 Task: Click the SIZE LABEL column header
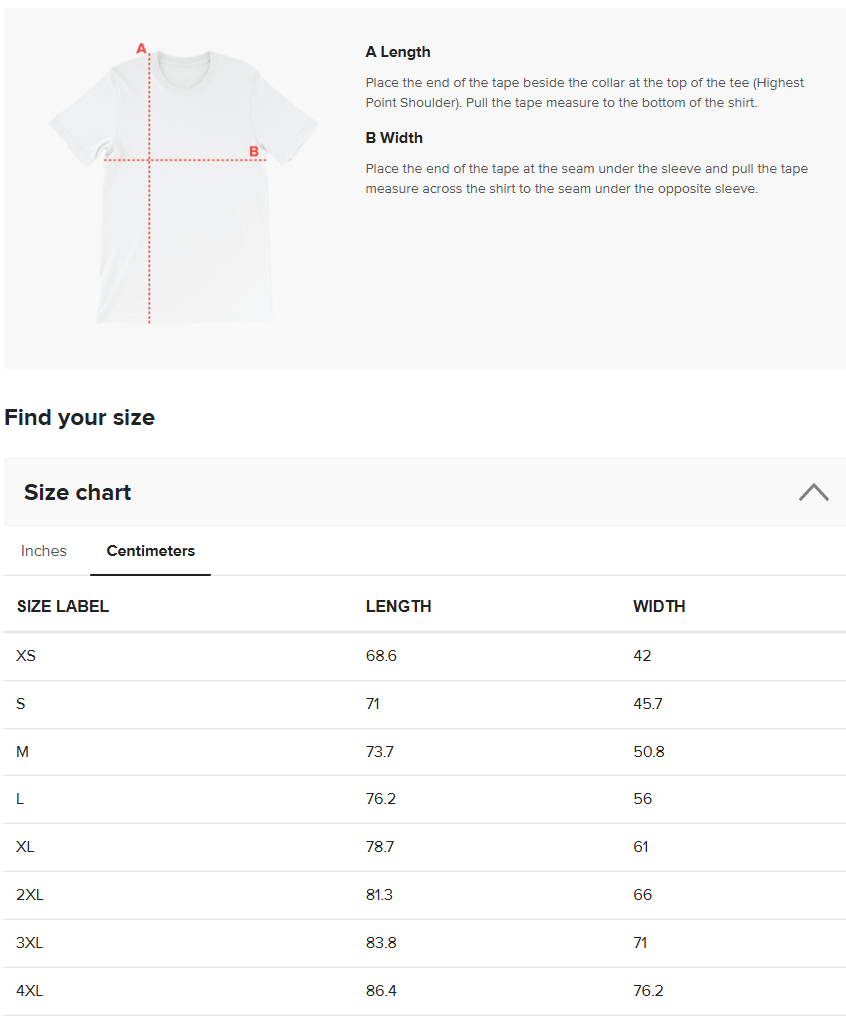[63, 606]
